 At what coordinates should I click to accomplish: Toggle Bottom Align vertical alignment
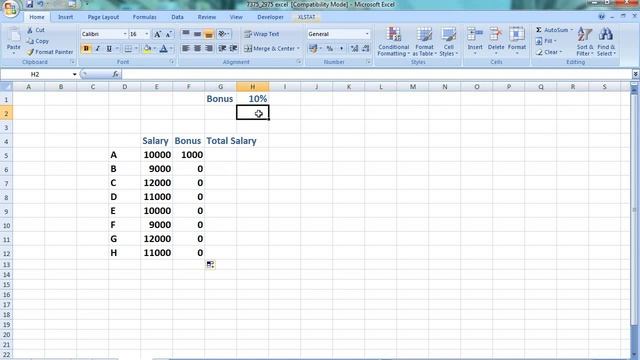[x=209, y=34]
